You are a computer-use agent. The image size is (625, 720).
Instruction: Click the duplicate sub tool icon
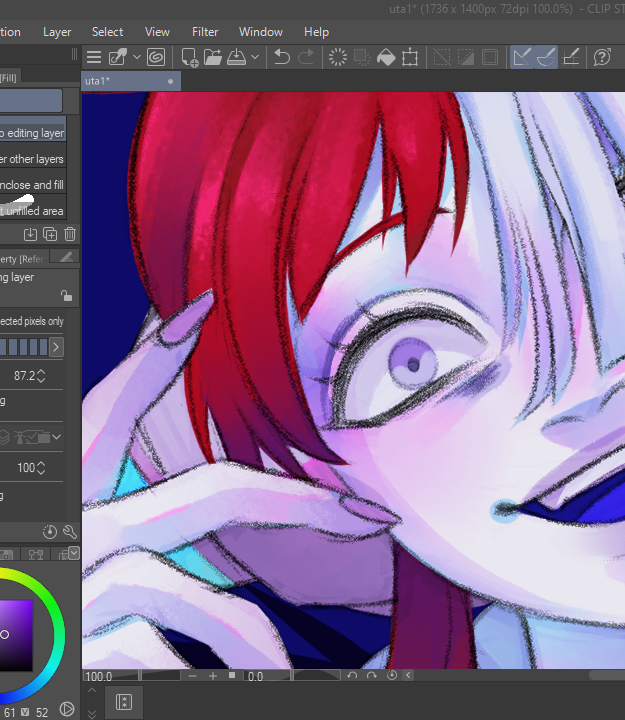[x=50, y=234]
